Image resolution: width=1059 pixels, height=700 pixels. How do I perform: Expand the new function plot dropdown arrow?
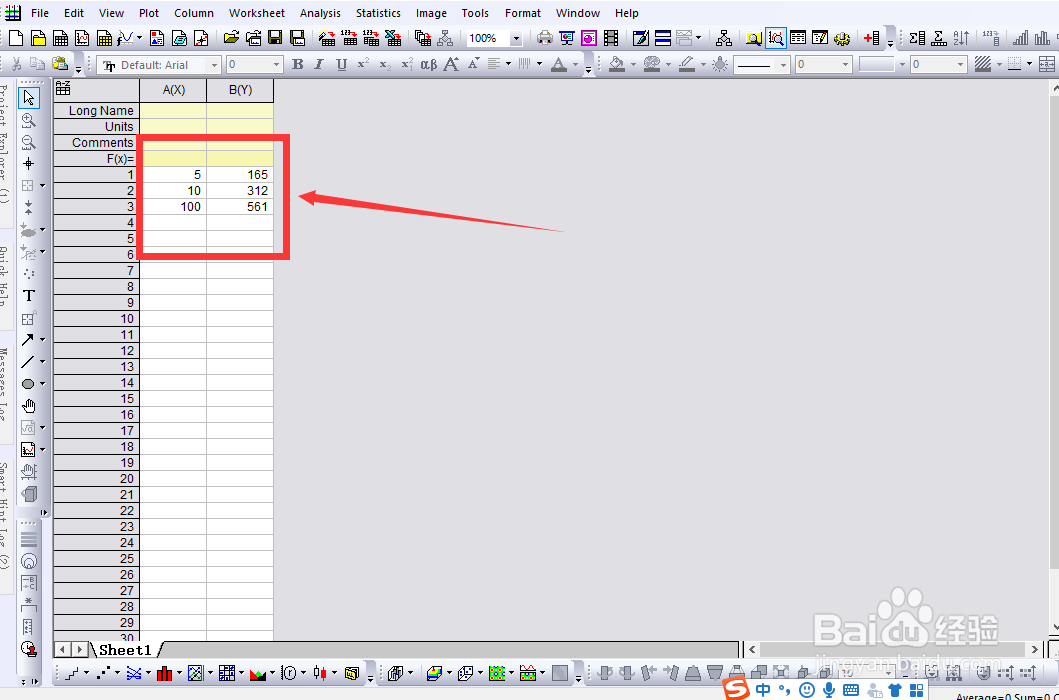(139, 39)
